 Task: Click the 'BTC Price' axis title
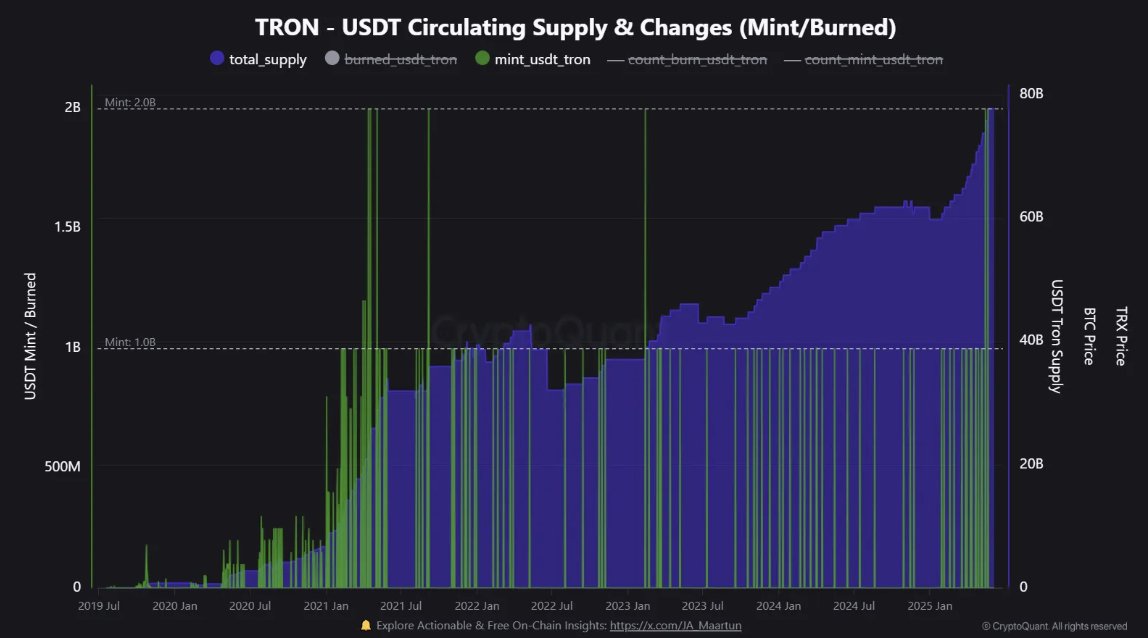pyautogui.click(x=1089, y=336)
